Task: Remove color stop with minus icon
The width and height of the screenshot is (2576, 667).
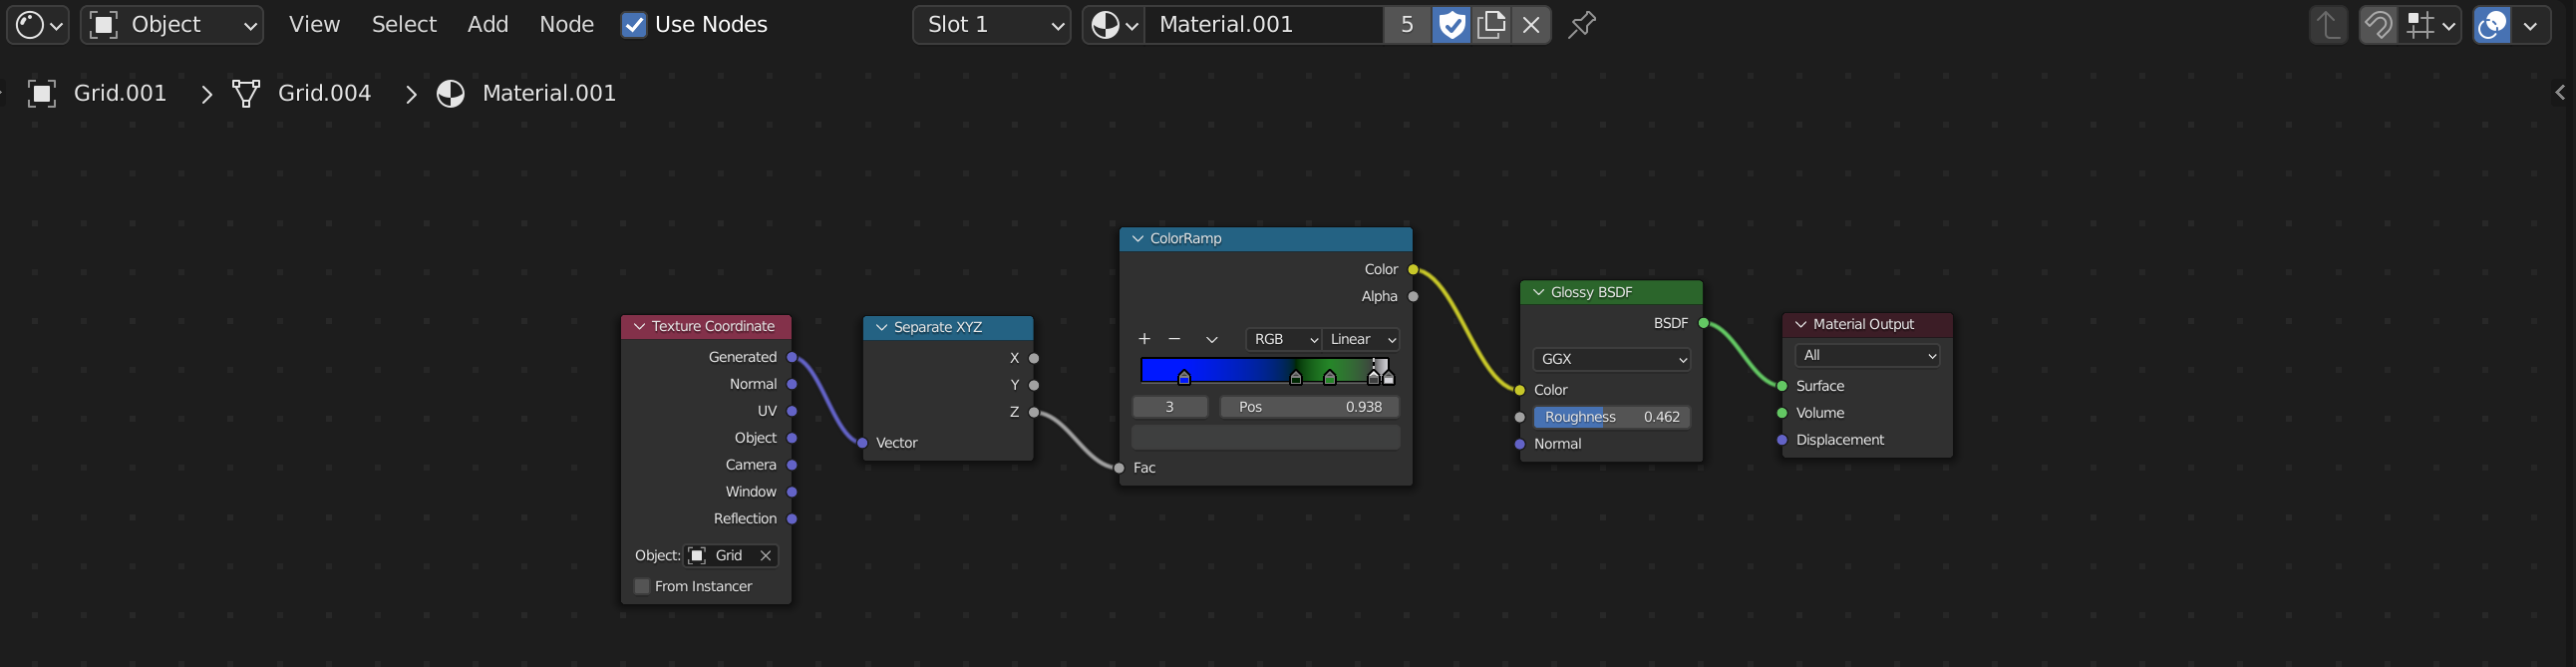Action: pos(1175,339)
